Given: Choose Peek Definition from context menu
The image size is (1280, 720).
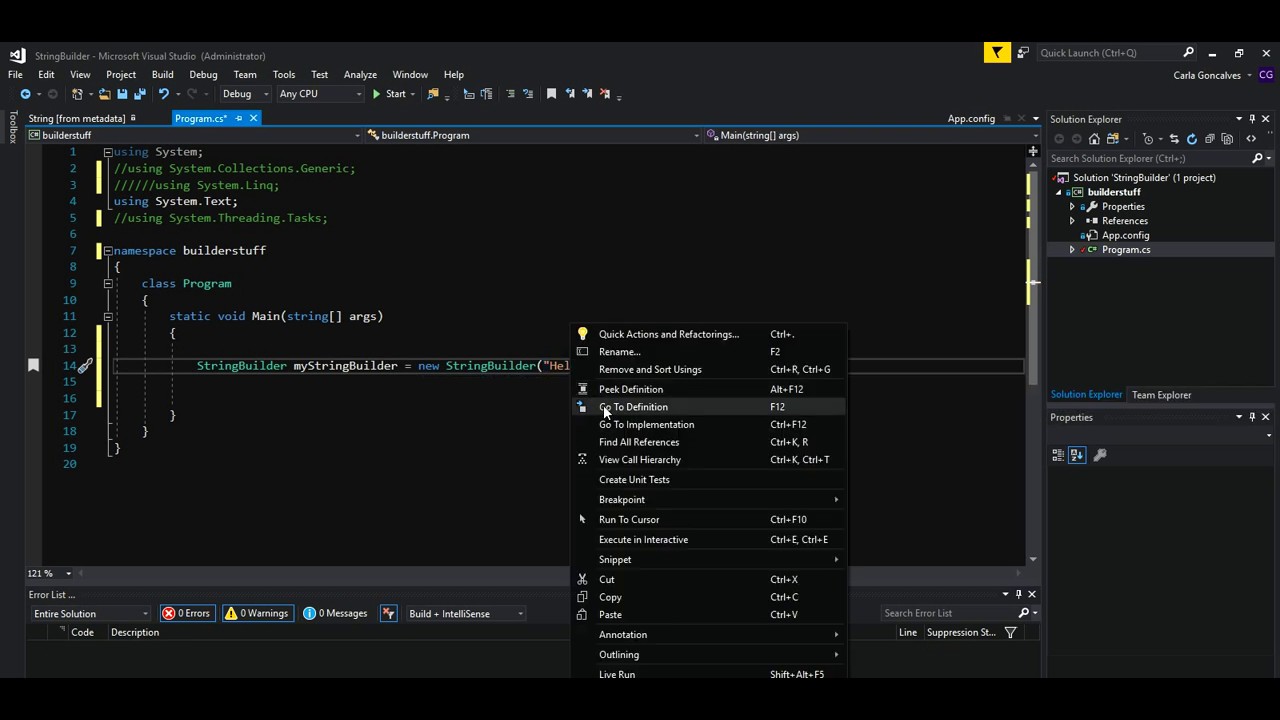Looking at the screenshot, I should [x=710, y=389].
